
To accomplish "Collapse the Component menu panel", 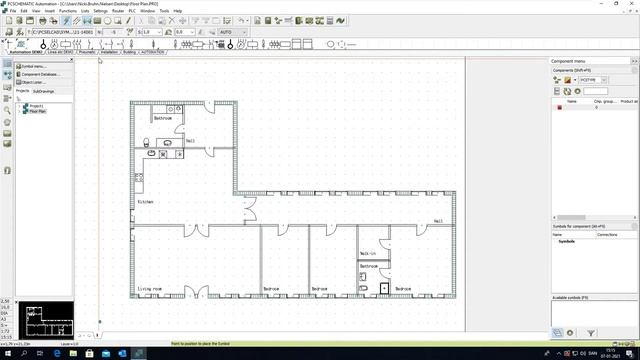I will click(x=634, y=61).
